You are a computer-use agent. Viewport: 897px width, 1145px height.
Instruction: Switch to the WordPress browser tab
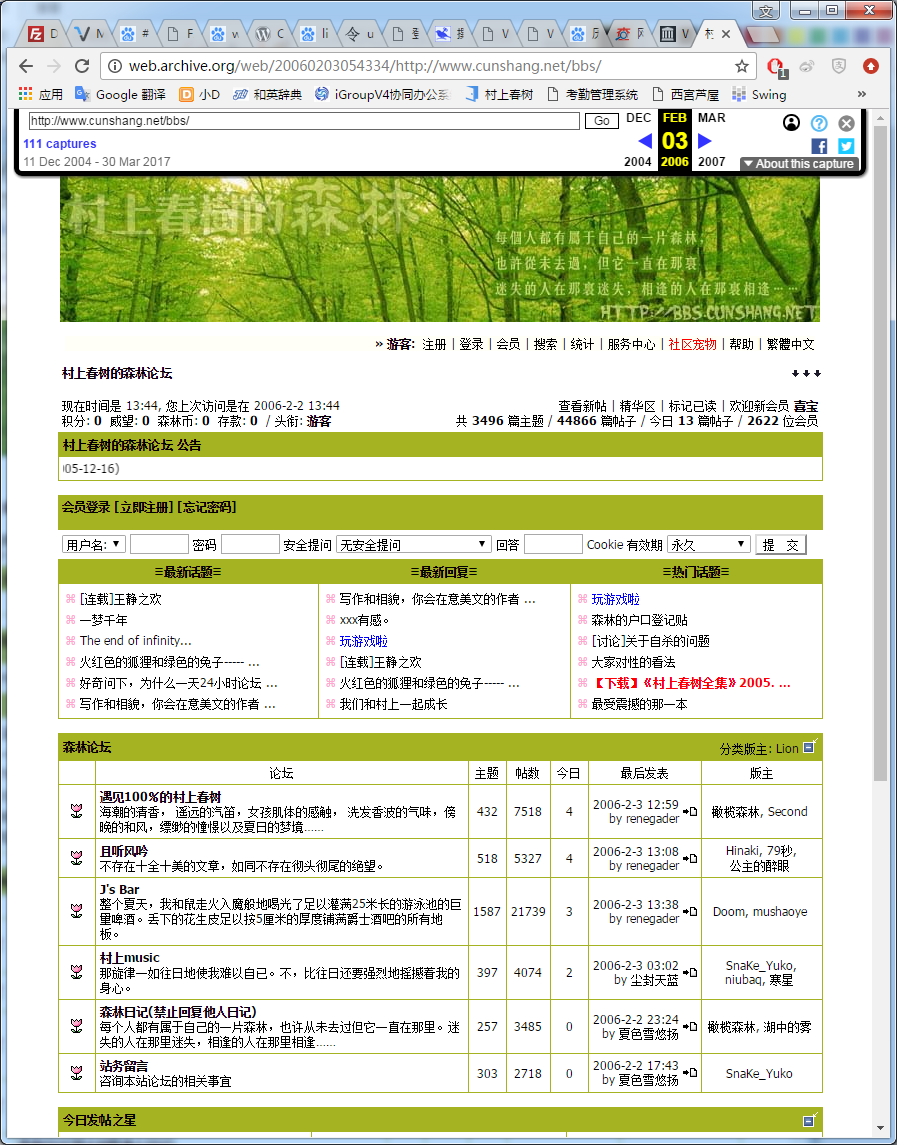pyautogui.click(x=270, y=34)
